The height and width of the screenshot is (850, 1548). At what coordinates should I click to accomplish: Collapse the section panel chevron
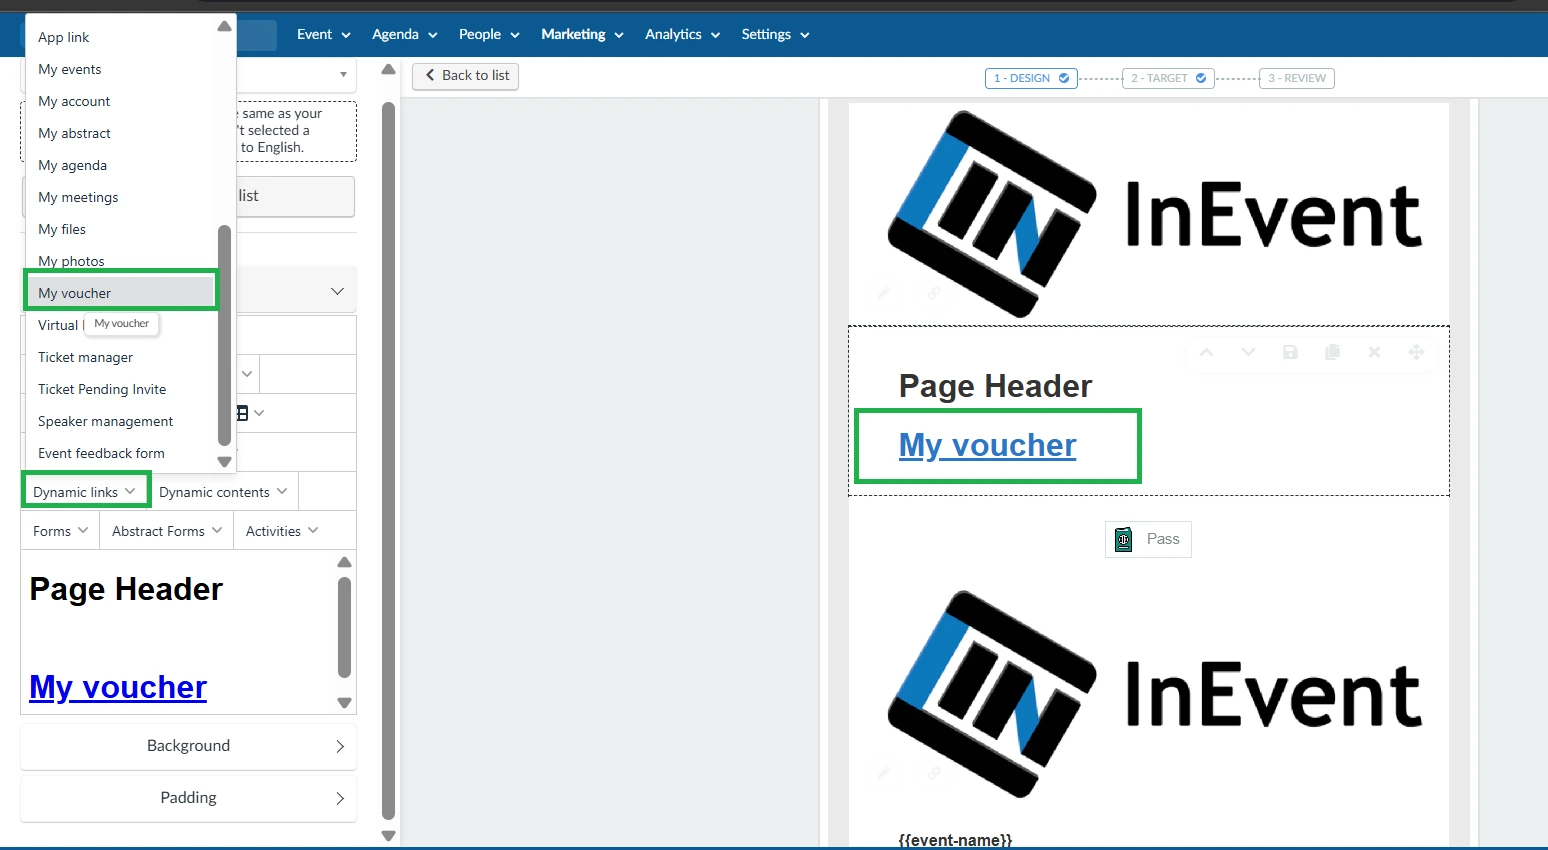click(x=337, y=291)
